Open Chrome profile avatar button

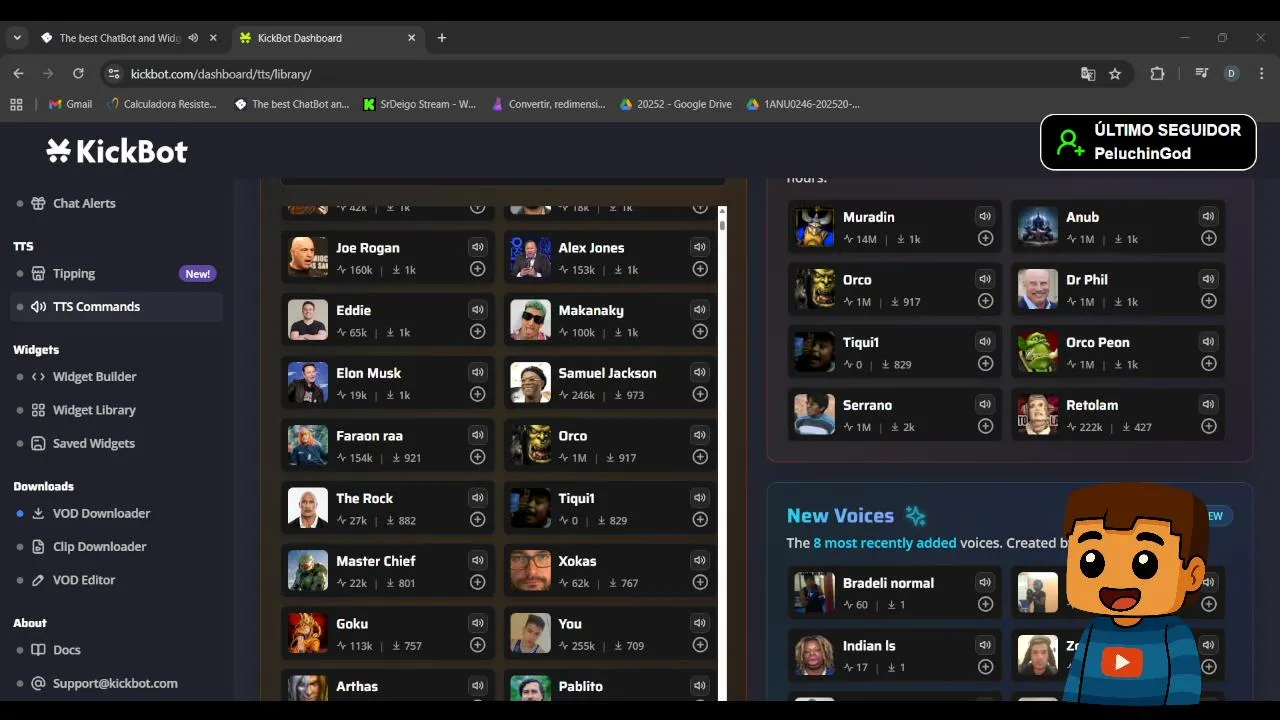point(1231,74)
